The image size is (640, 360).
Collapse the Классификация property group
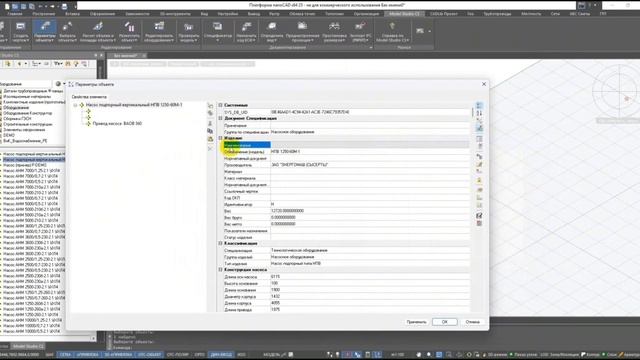coord(220,244)
